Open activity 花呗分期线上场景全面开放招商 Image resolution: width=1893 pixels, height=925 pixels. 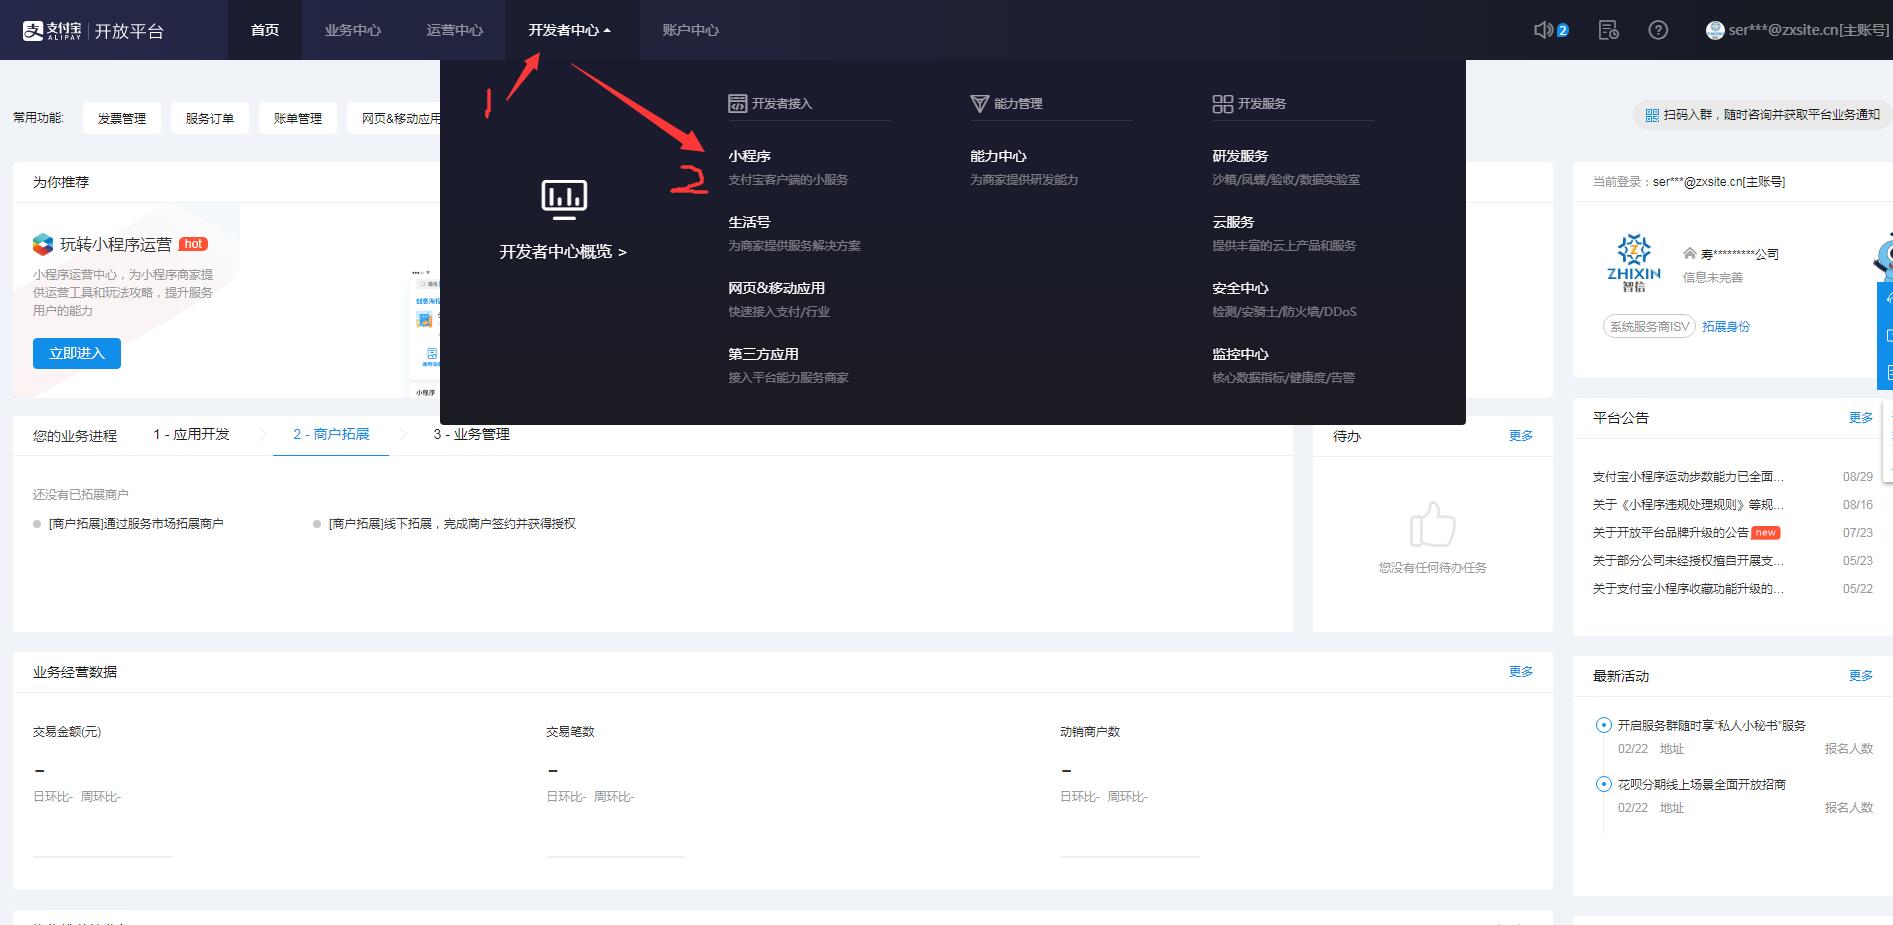click(1702, 784)
